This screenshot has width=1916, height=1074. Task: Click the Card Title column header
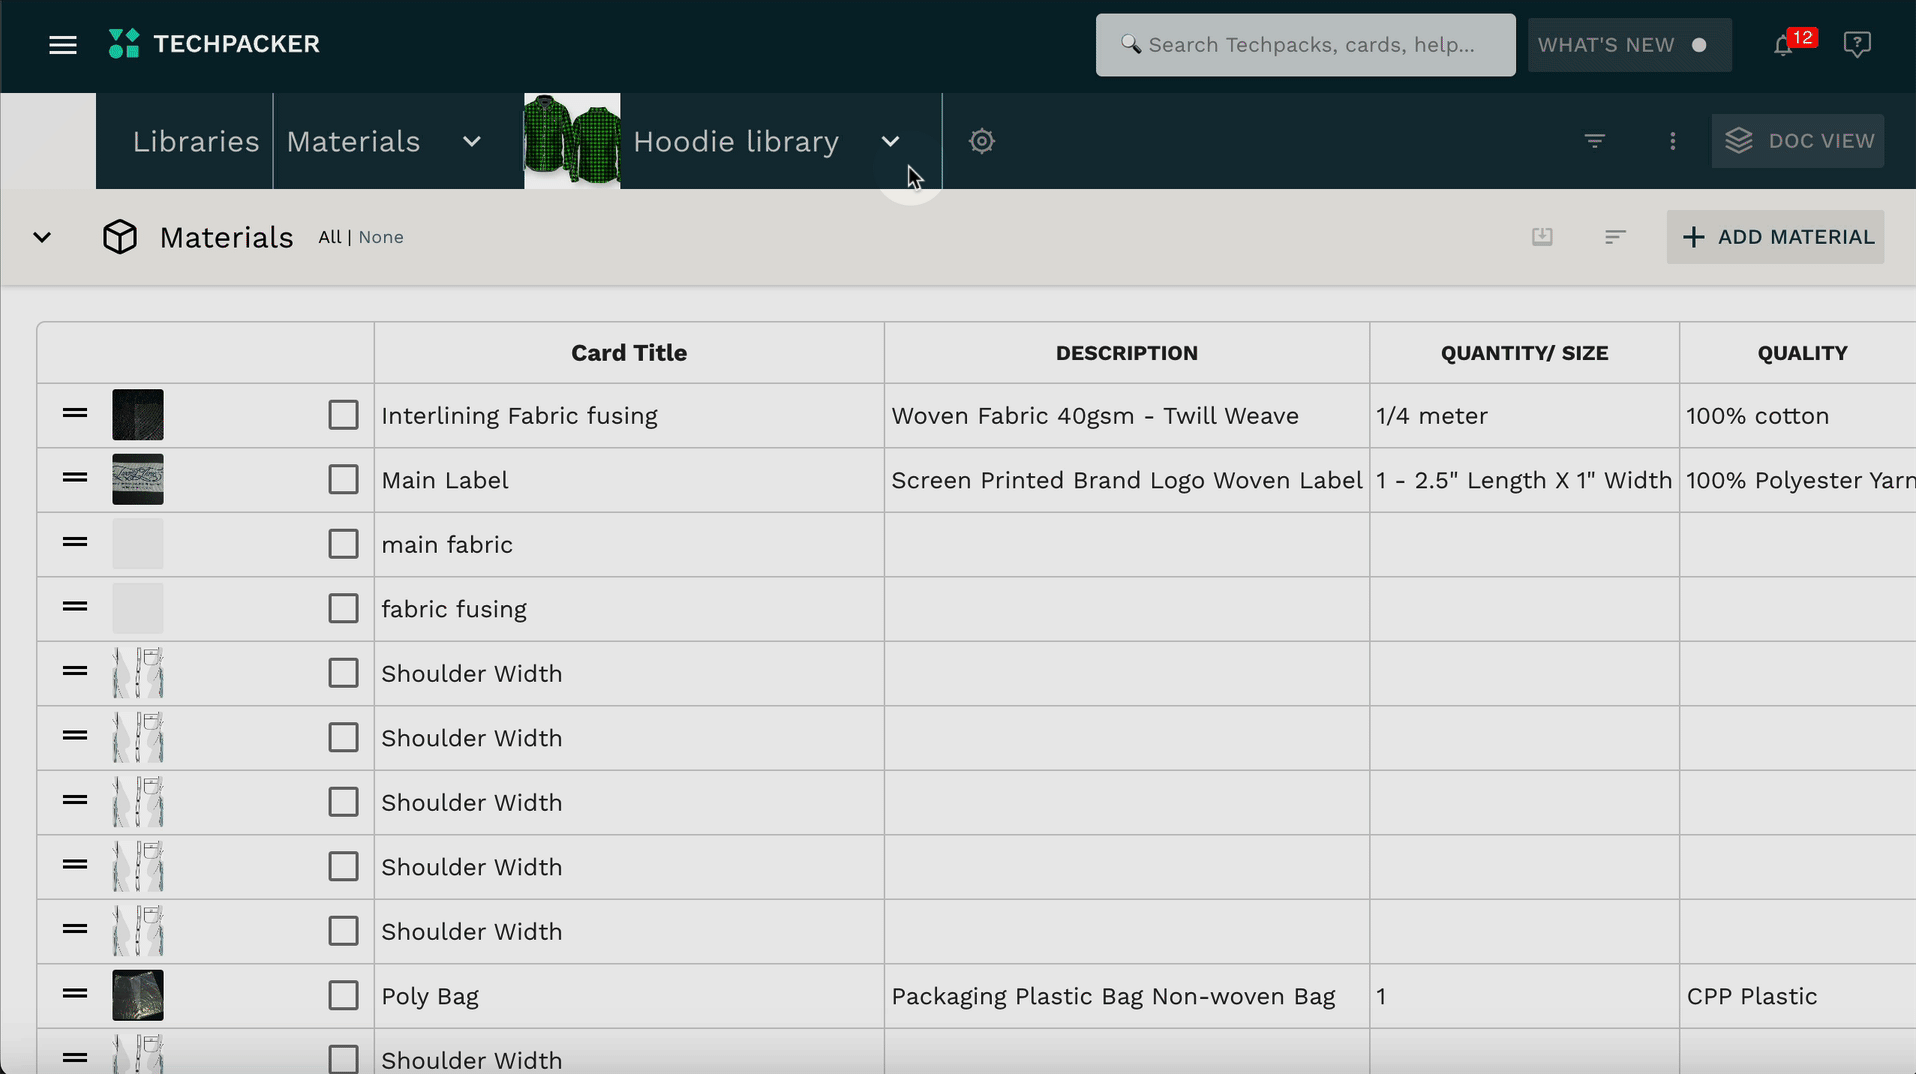click(x=629, y=353)
